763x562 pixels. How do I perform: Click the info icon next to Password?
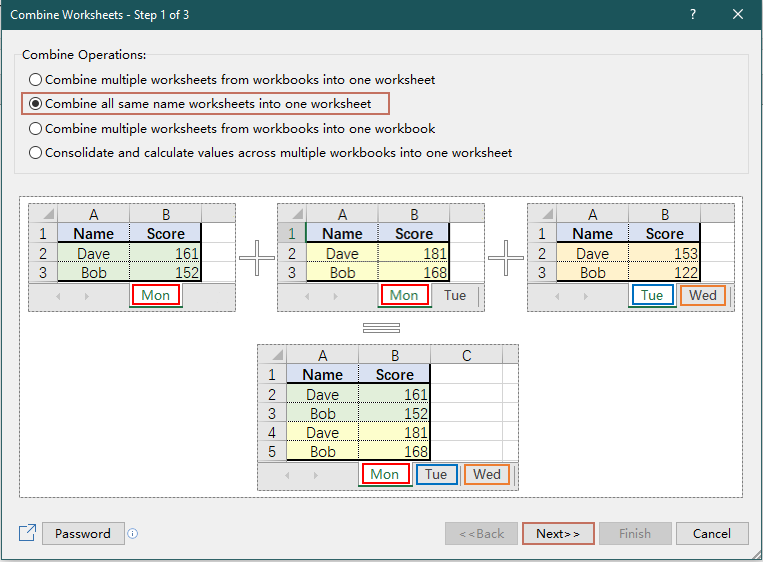[133, 534]
